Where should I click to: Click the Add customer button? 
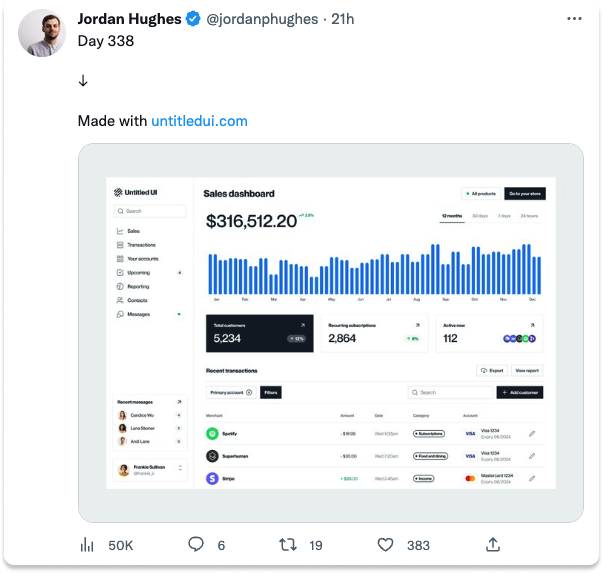(x=520, y=392)
